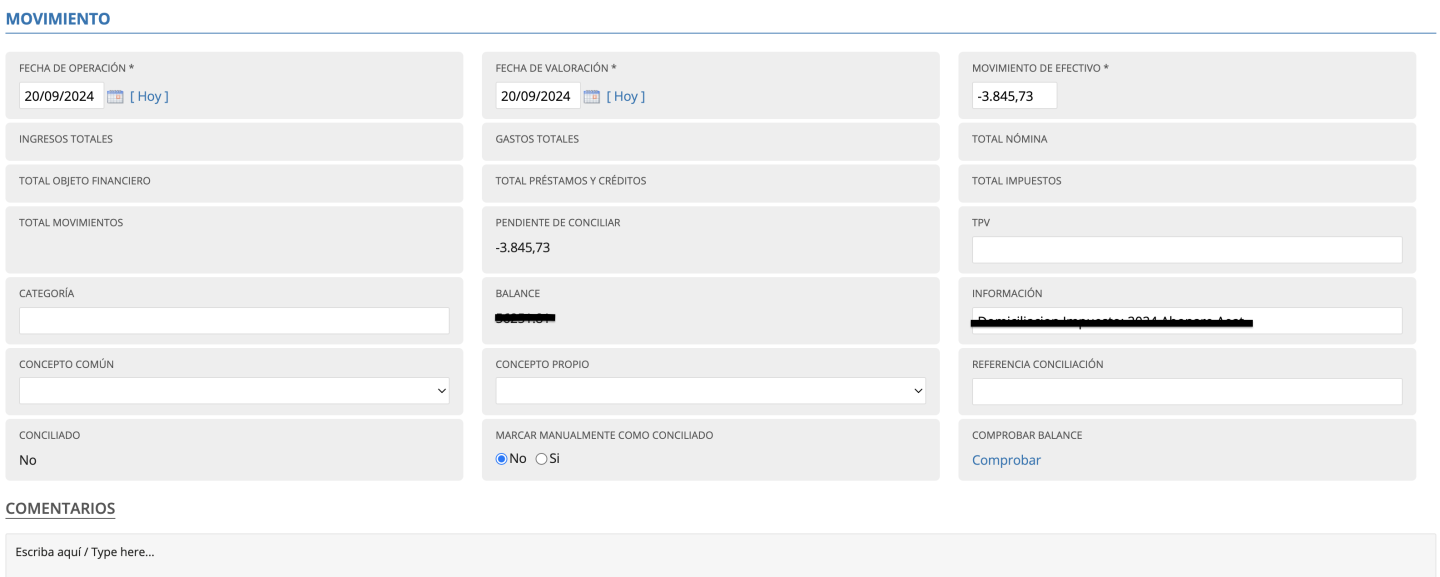Focus the Información text field
Image resolution: width=1440 pixels, height=577 pixels.
tap(1186, 320)
